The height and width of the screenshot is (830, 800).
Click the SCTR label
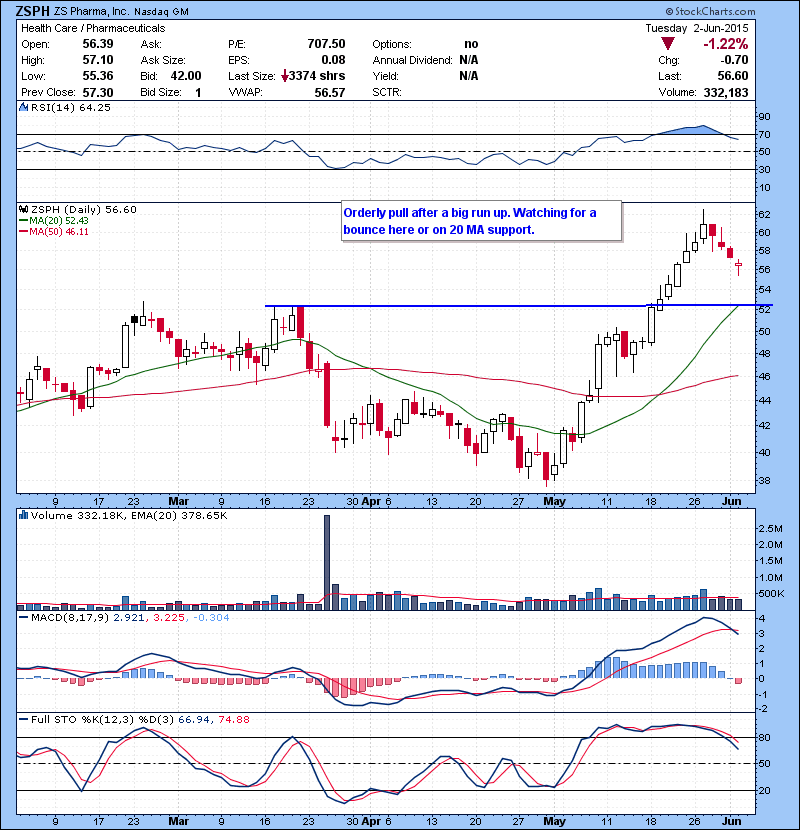point(387,93)
